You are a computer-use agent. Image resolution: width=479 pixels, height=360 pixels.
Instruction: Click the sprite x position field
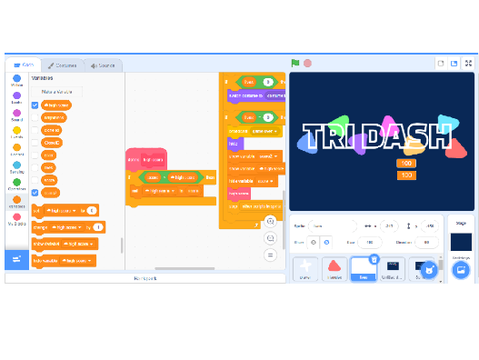(389, 226)
